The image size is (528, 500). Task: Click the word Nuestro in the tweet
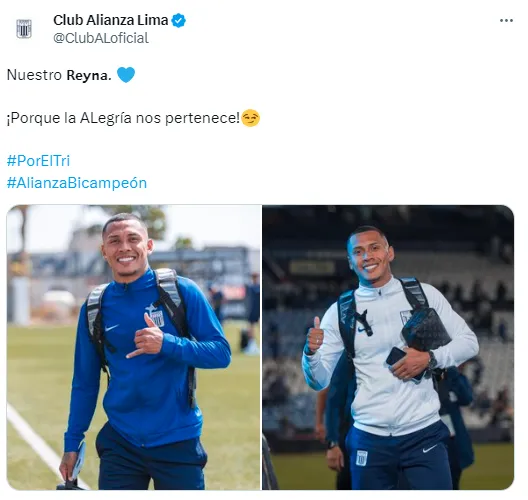(x=34, y=75)
